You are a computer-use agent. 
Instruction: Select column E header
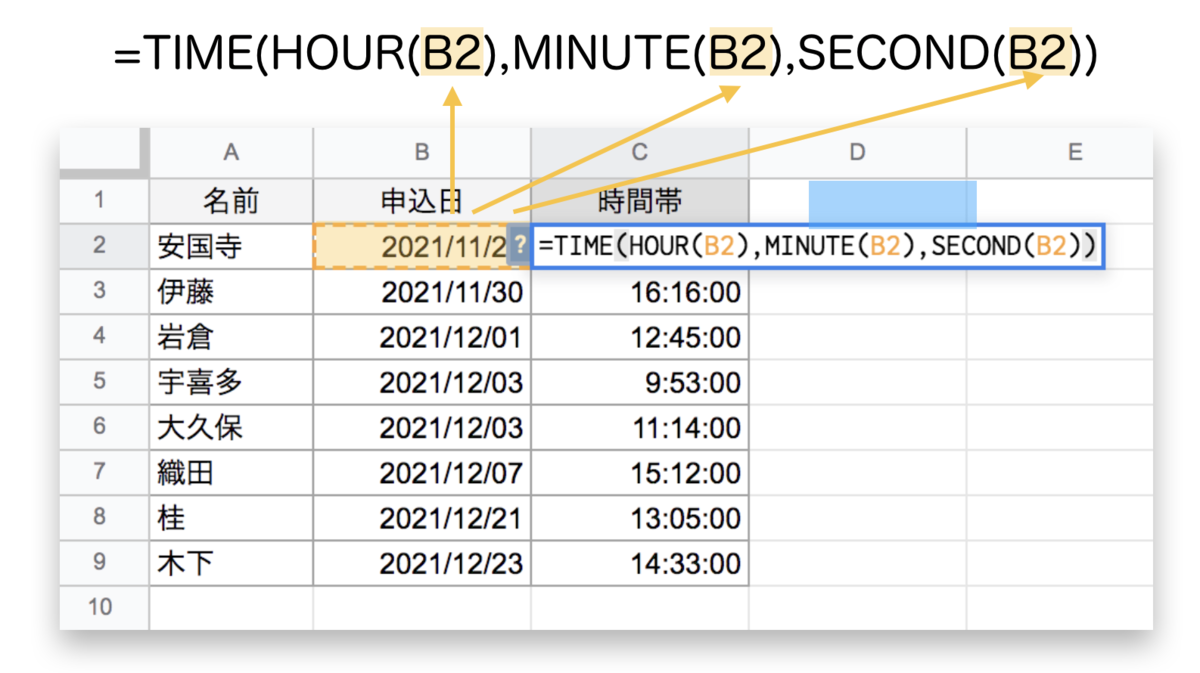tap(1060, 152)
